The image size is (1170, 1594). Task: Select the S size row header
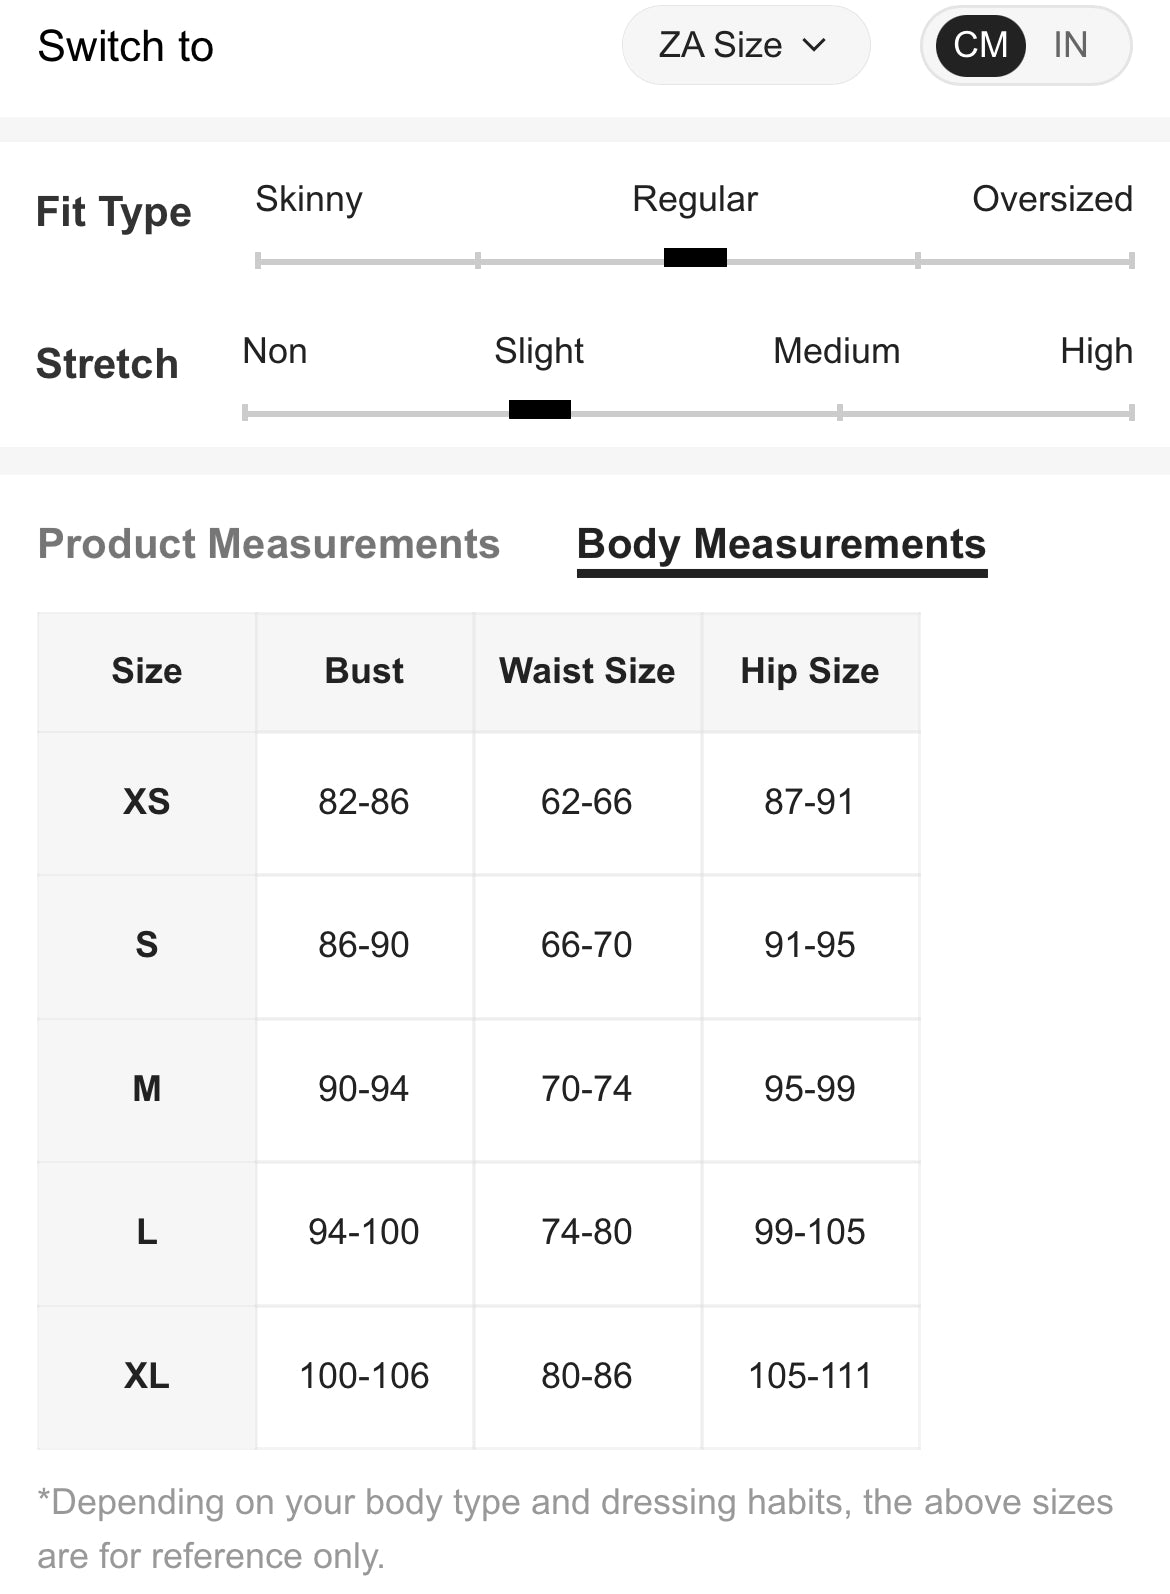[x=147, y=945]
